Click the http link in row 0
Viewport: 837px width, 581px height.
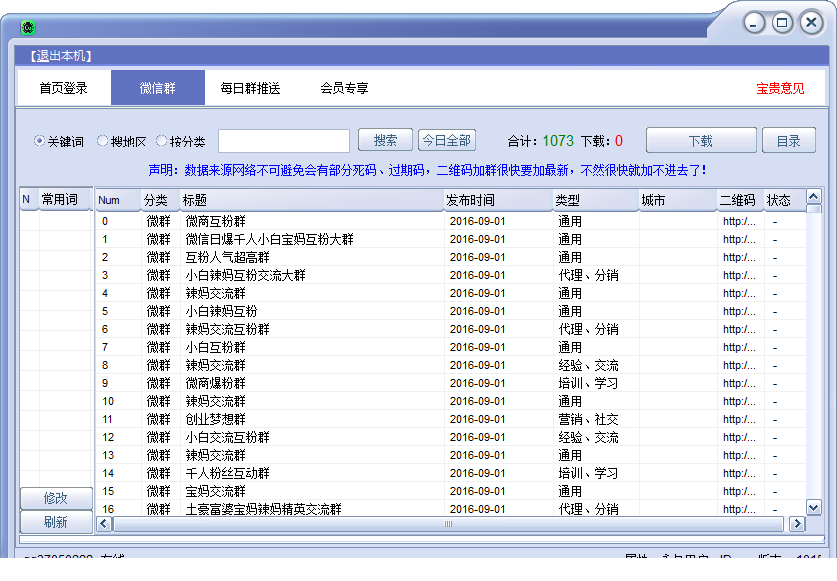(x=739, y=221)
